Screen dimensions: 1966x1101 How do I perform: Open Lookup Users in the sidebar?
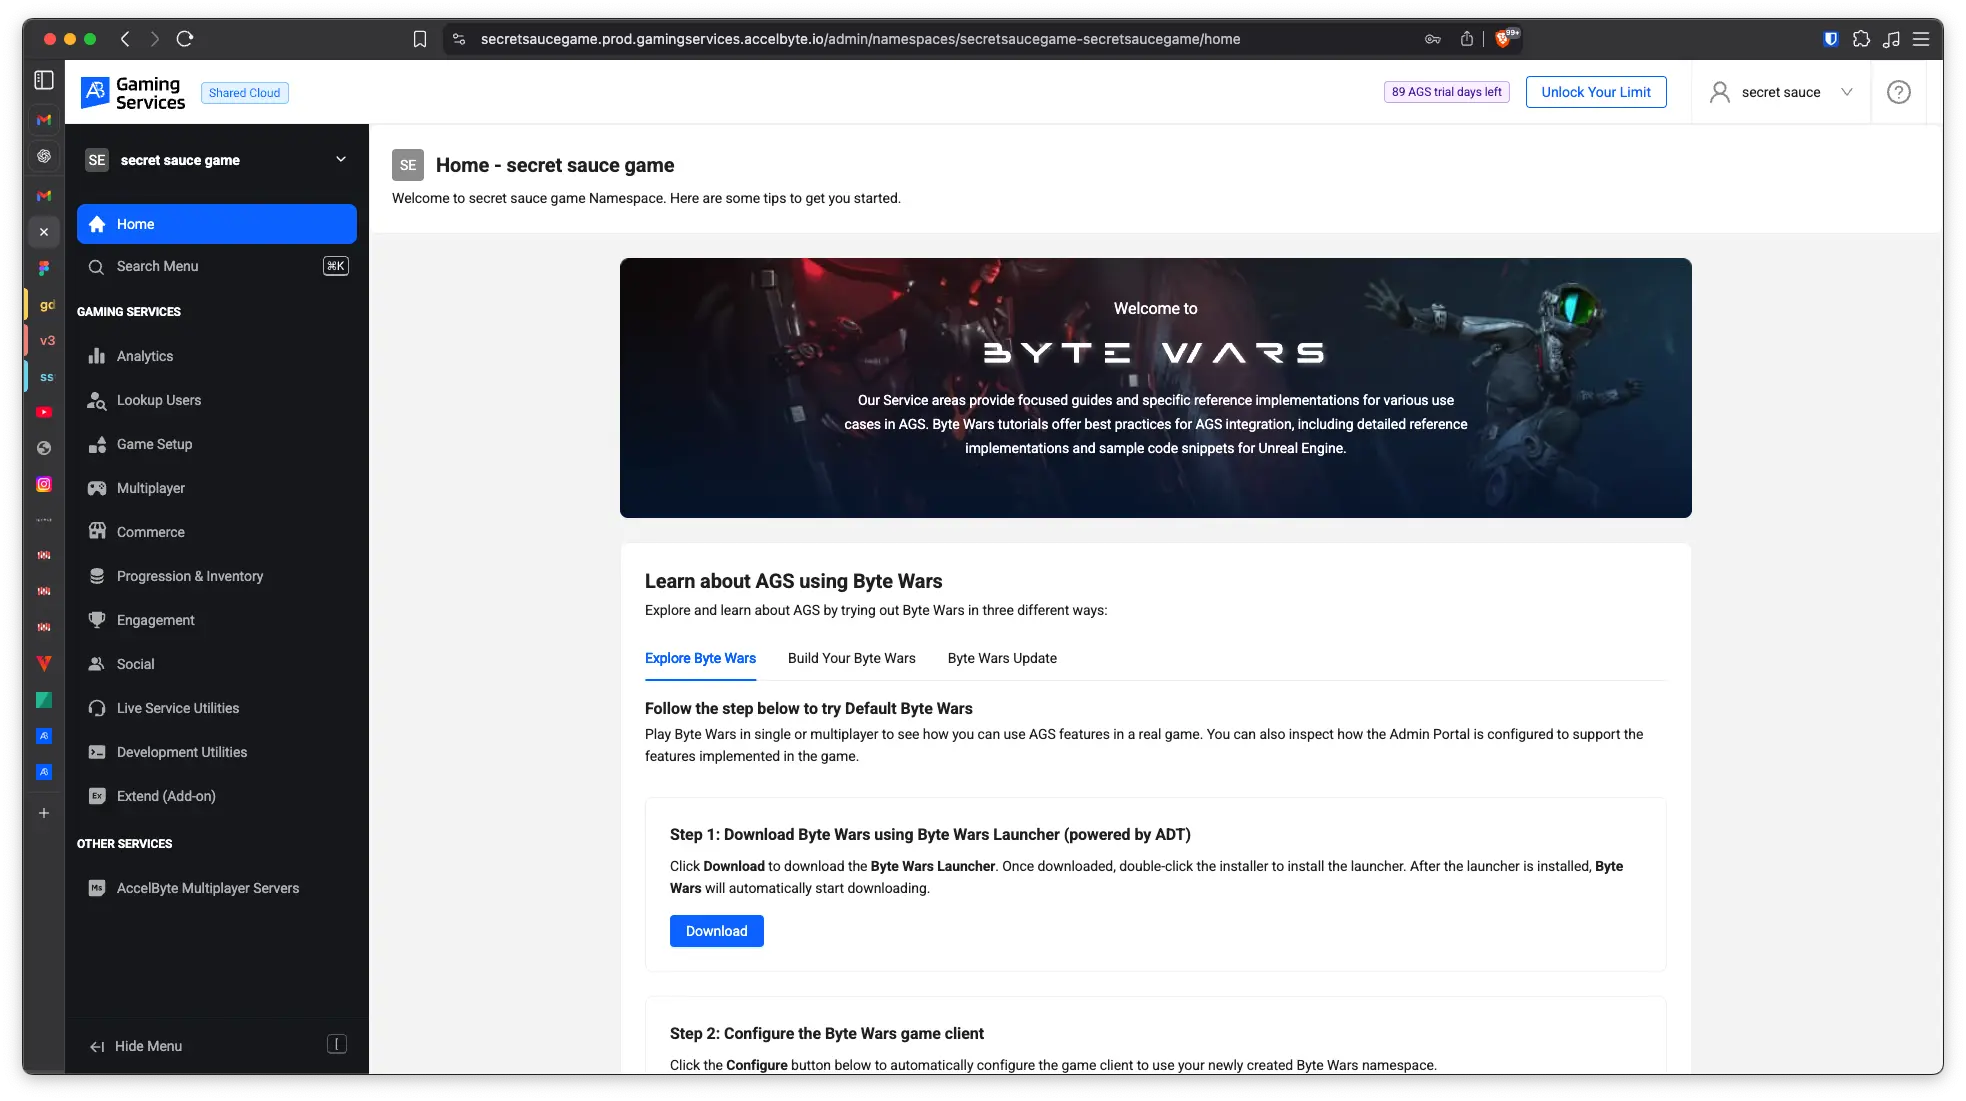coord(217,400)
